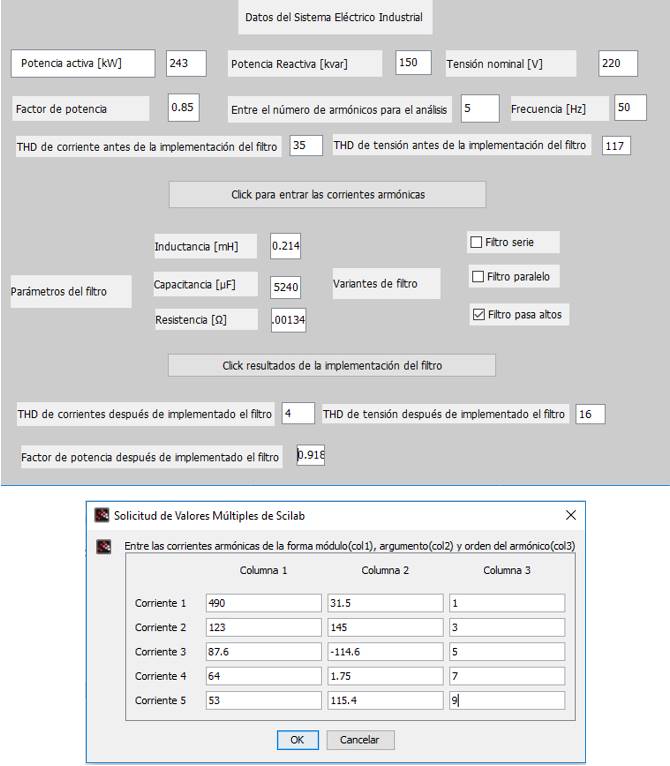The height and width of the screenshot is (766, 670).
Task: Click resultados de la implementación del filtro
Action: coord(331,366)
